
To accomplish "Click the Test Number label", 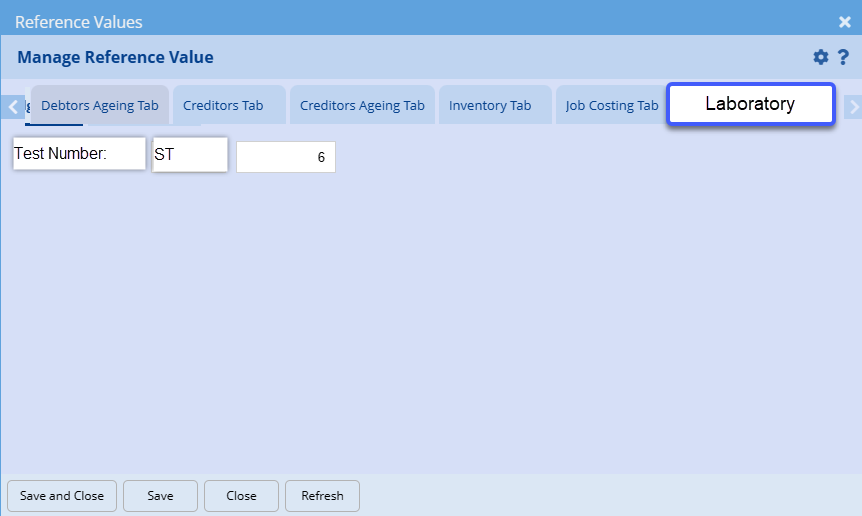I will pyautogui.click(x=79, y=154).
